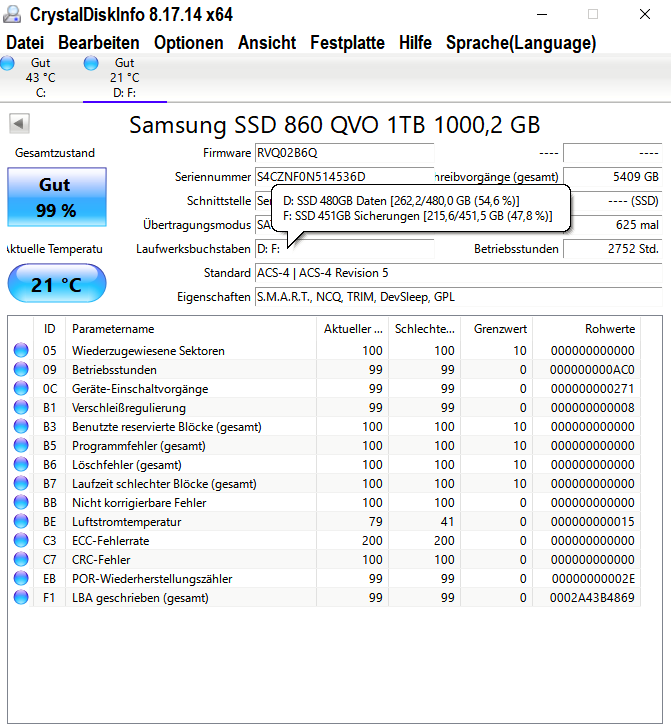
Task: Click the 21 °C temperature button
Action: tap(57, 283)
